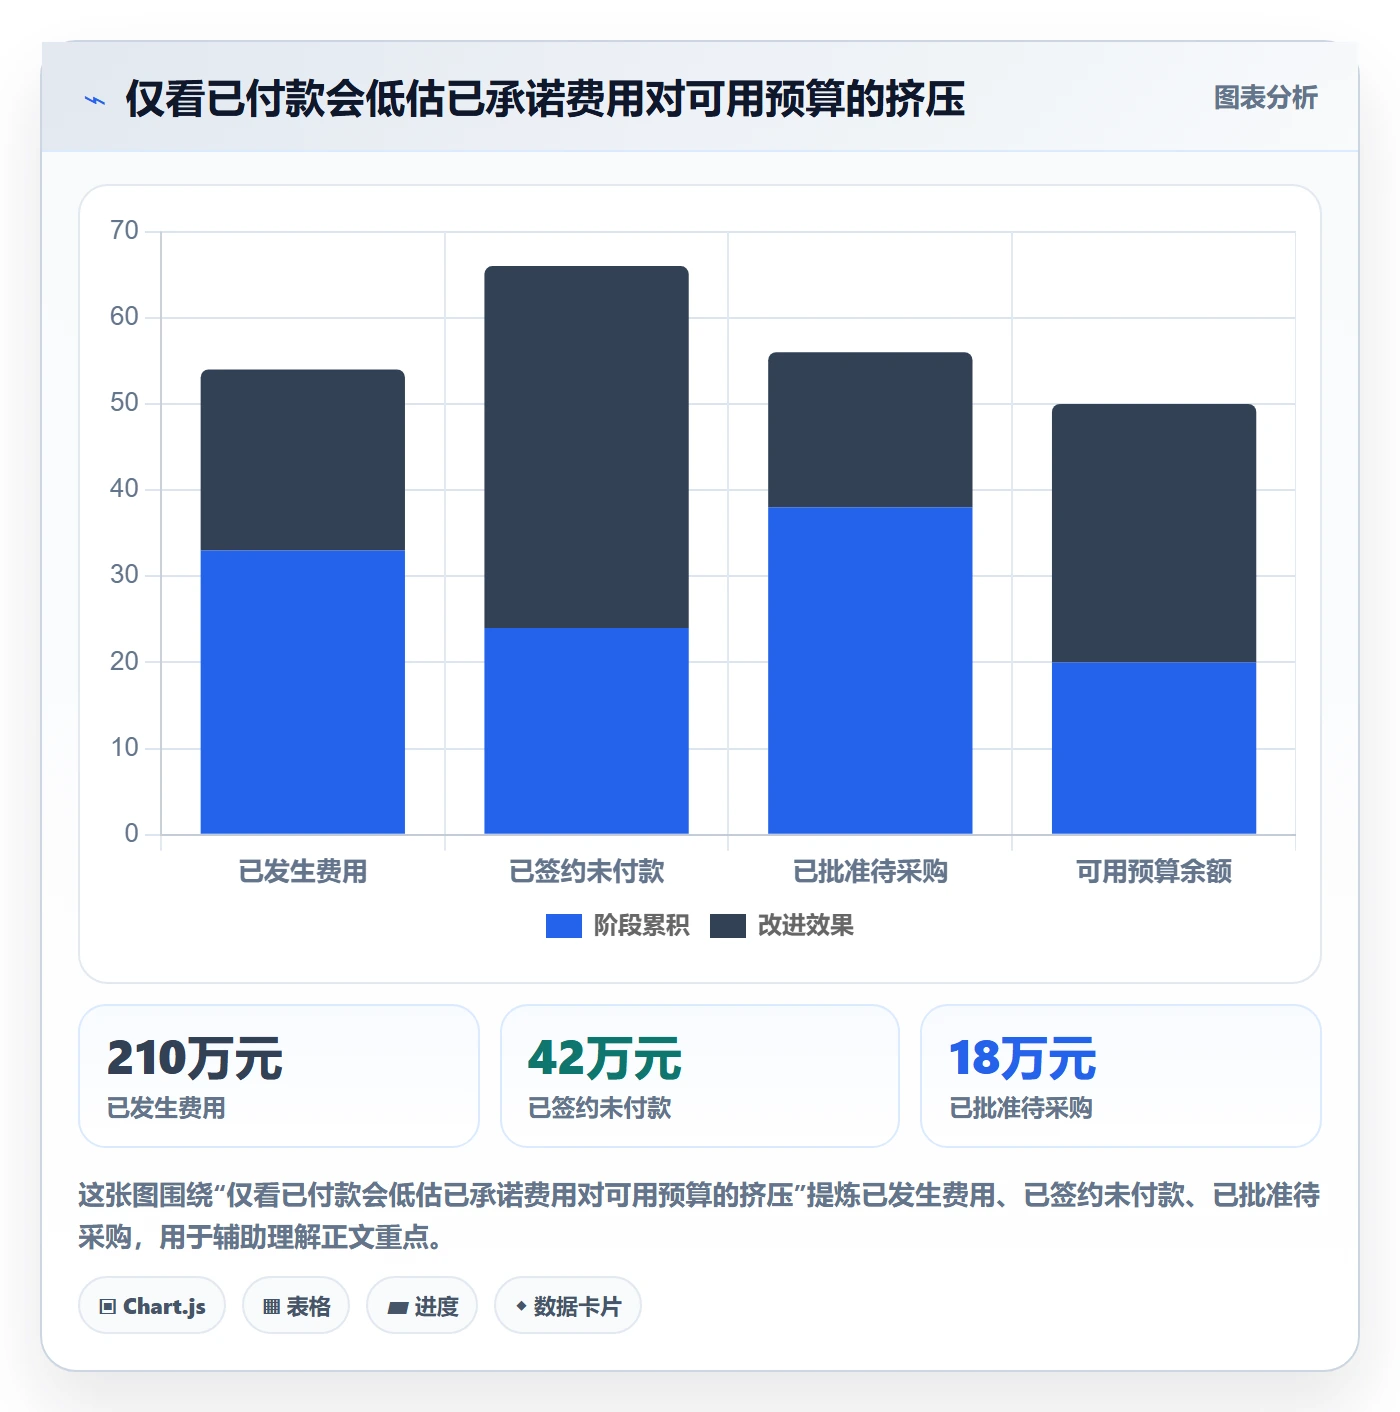
Task: Click the 210万元 stat card value
Action: pos(195,1059)
